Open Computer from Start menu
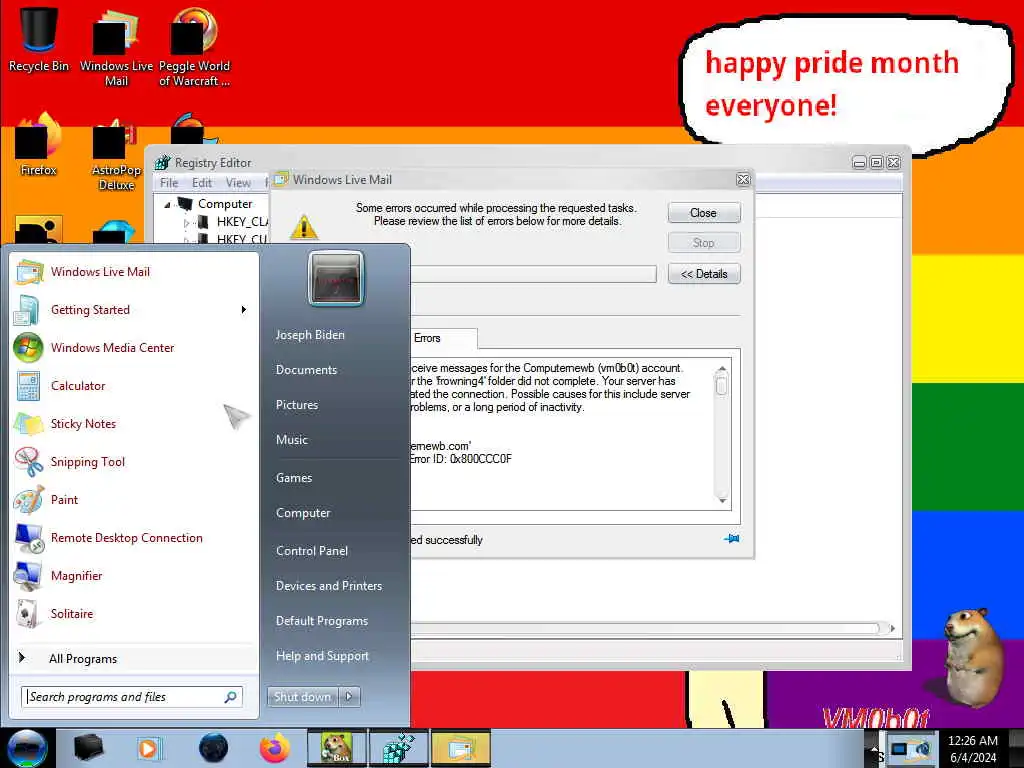 303,513
